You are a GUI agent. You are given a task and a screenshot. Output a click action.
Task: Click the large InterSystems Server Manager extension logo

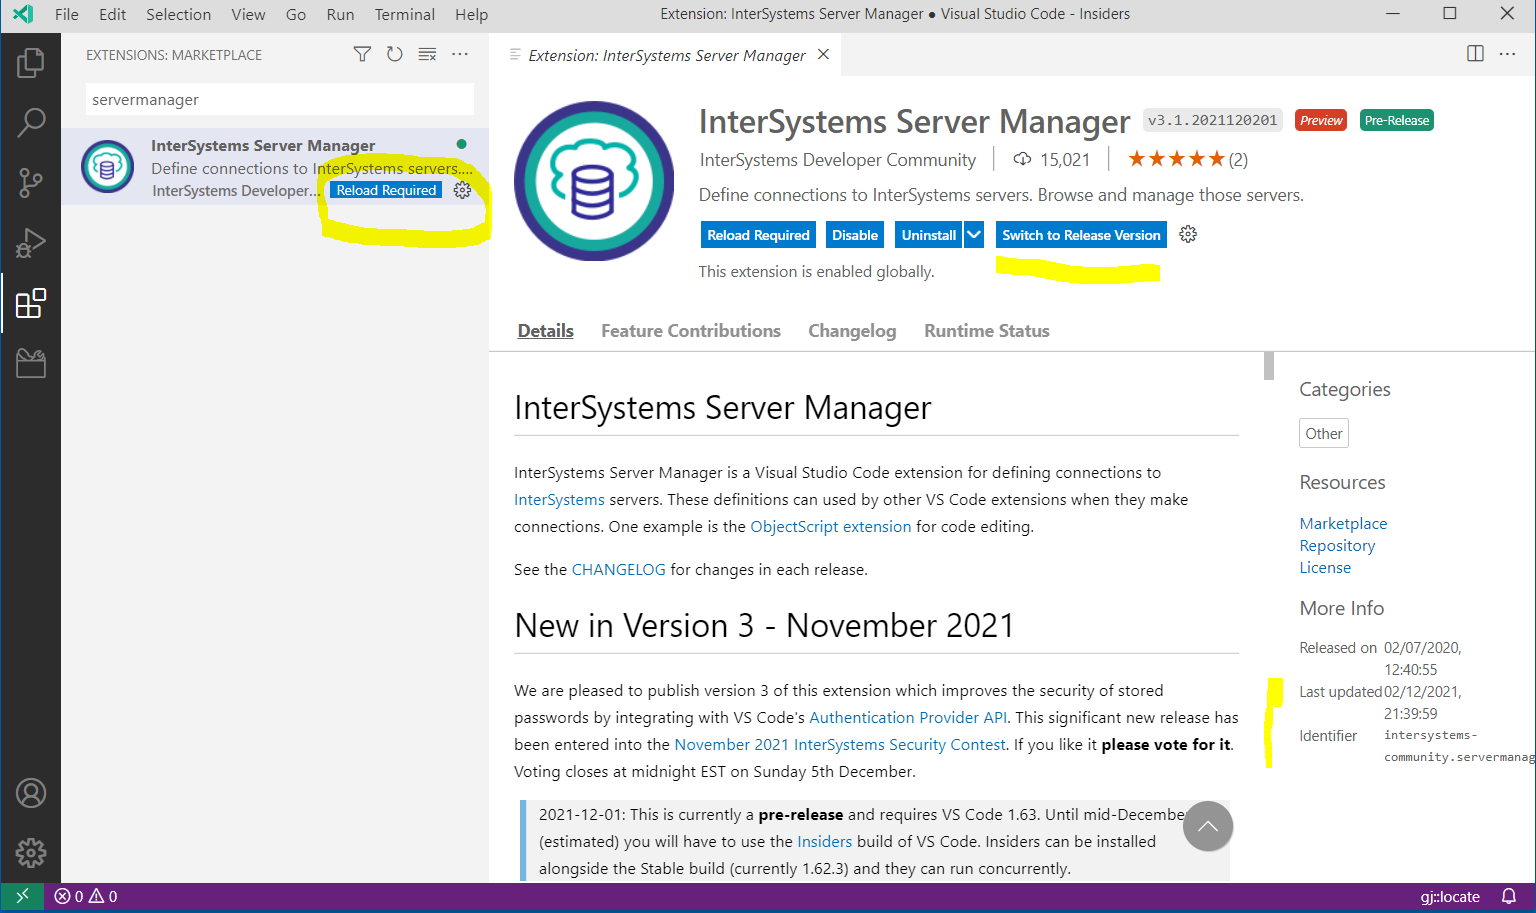593,181
